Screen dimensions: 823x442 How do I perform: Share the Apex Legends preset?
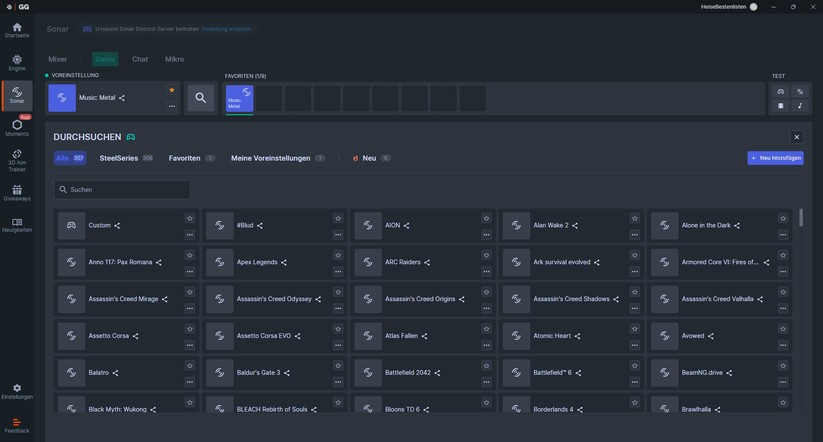tap(284, 263)
